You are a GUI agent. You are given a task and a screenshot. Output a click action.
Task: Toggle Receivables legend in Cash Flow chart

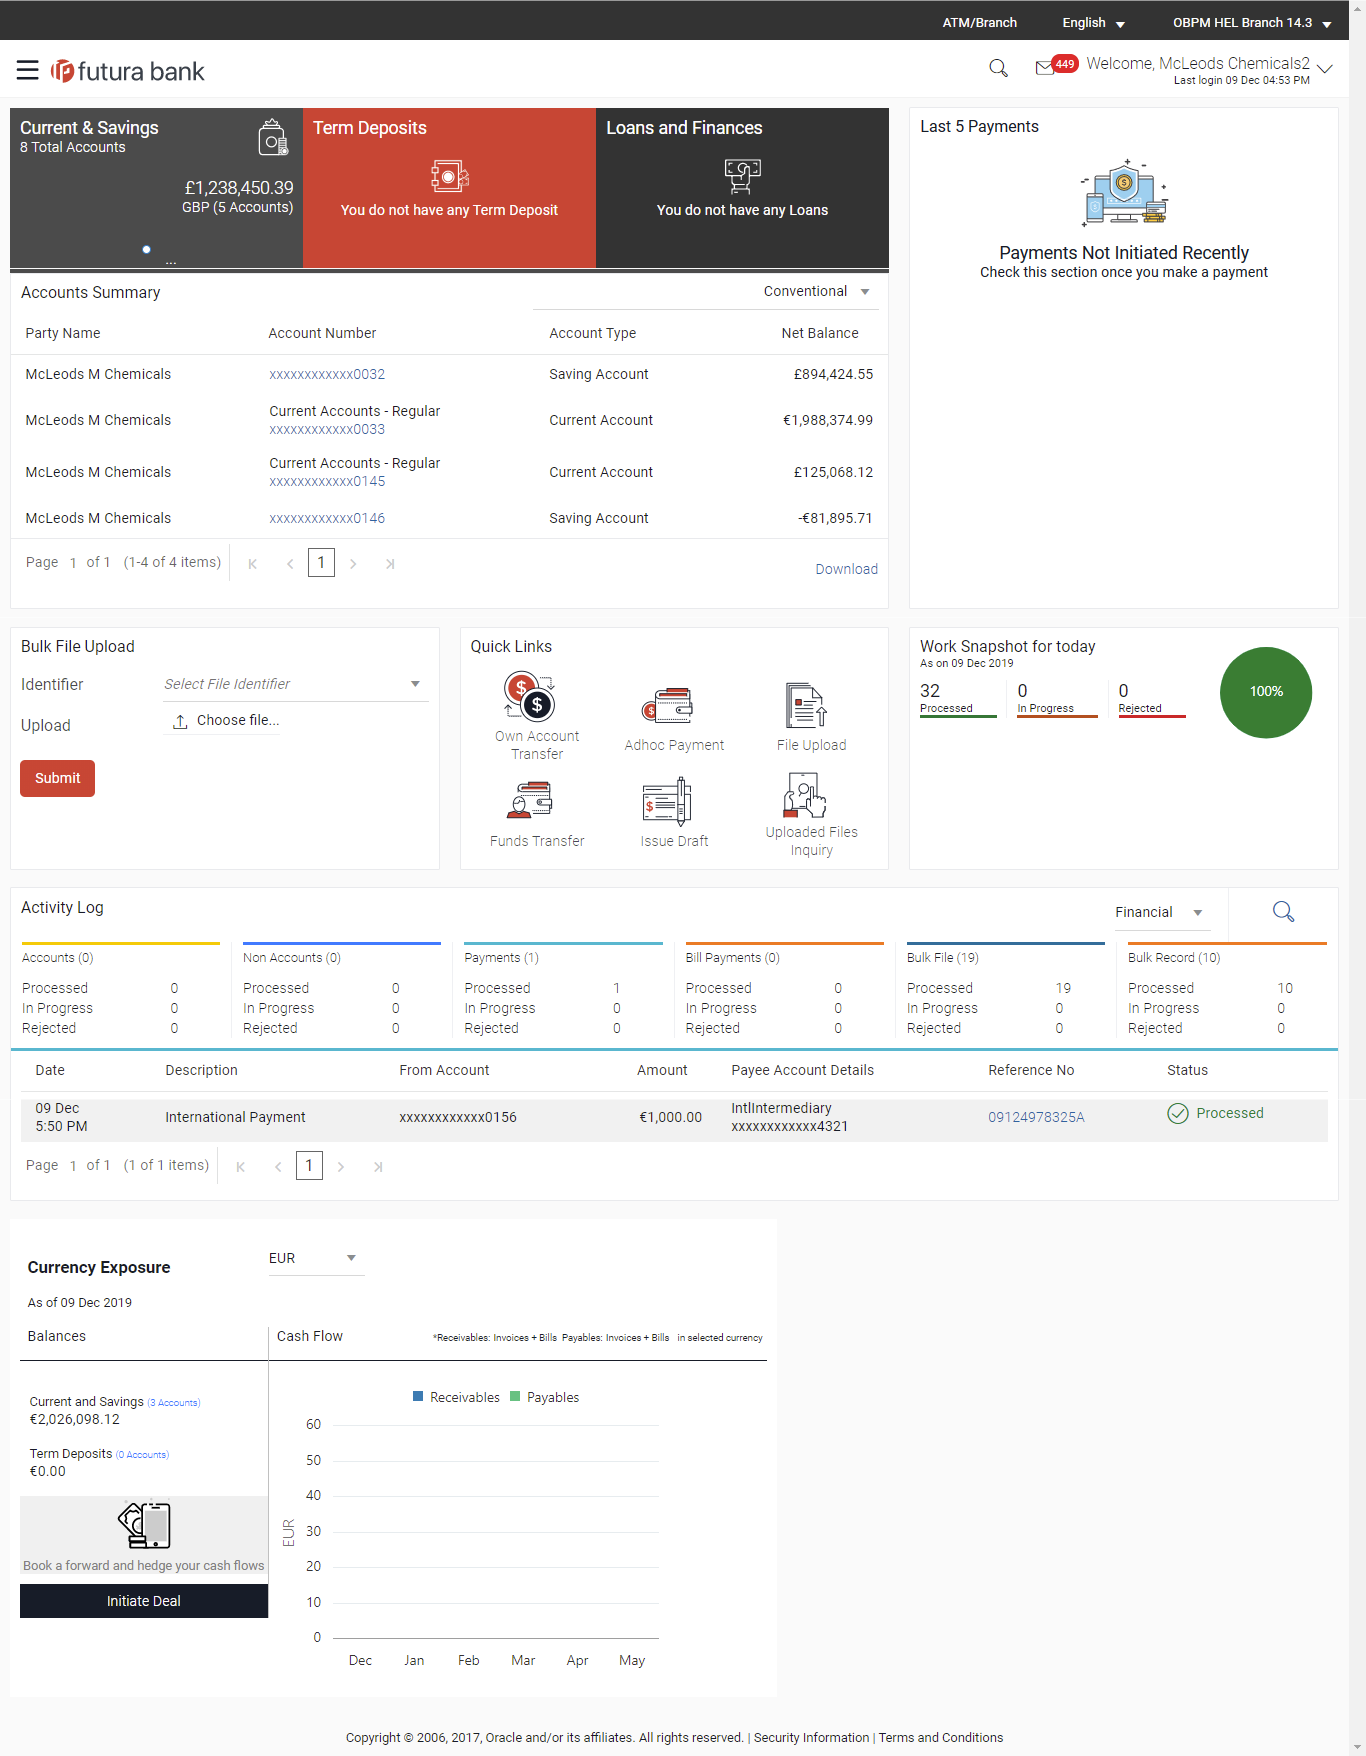(x=456, y=1397)
